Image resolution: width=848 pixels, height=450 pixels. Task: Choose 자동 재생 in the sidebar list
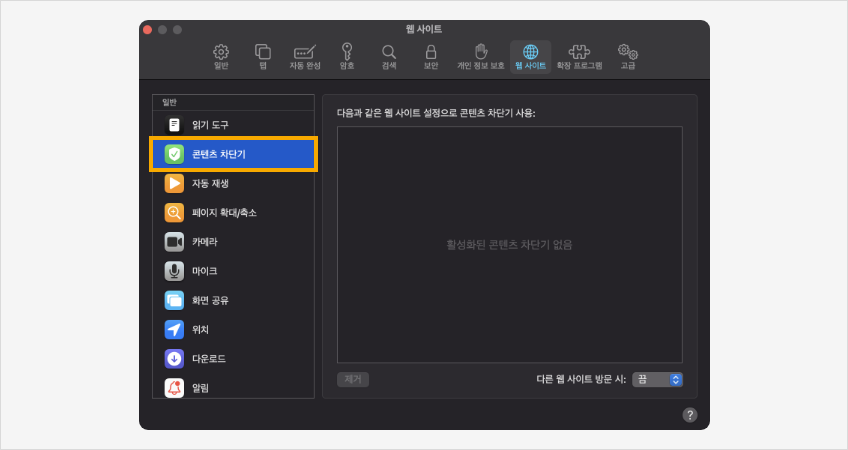point(232,183)
